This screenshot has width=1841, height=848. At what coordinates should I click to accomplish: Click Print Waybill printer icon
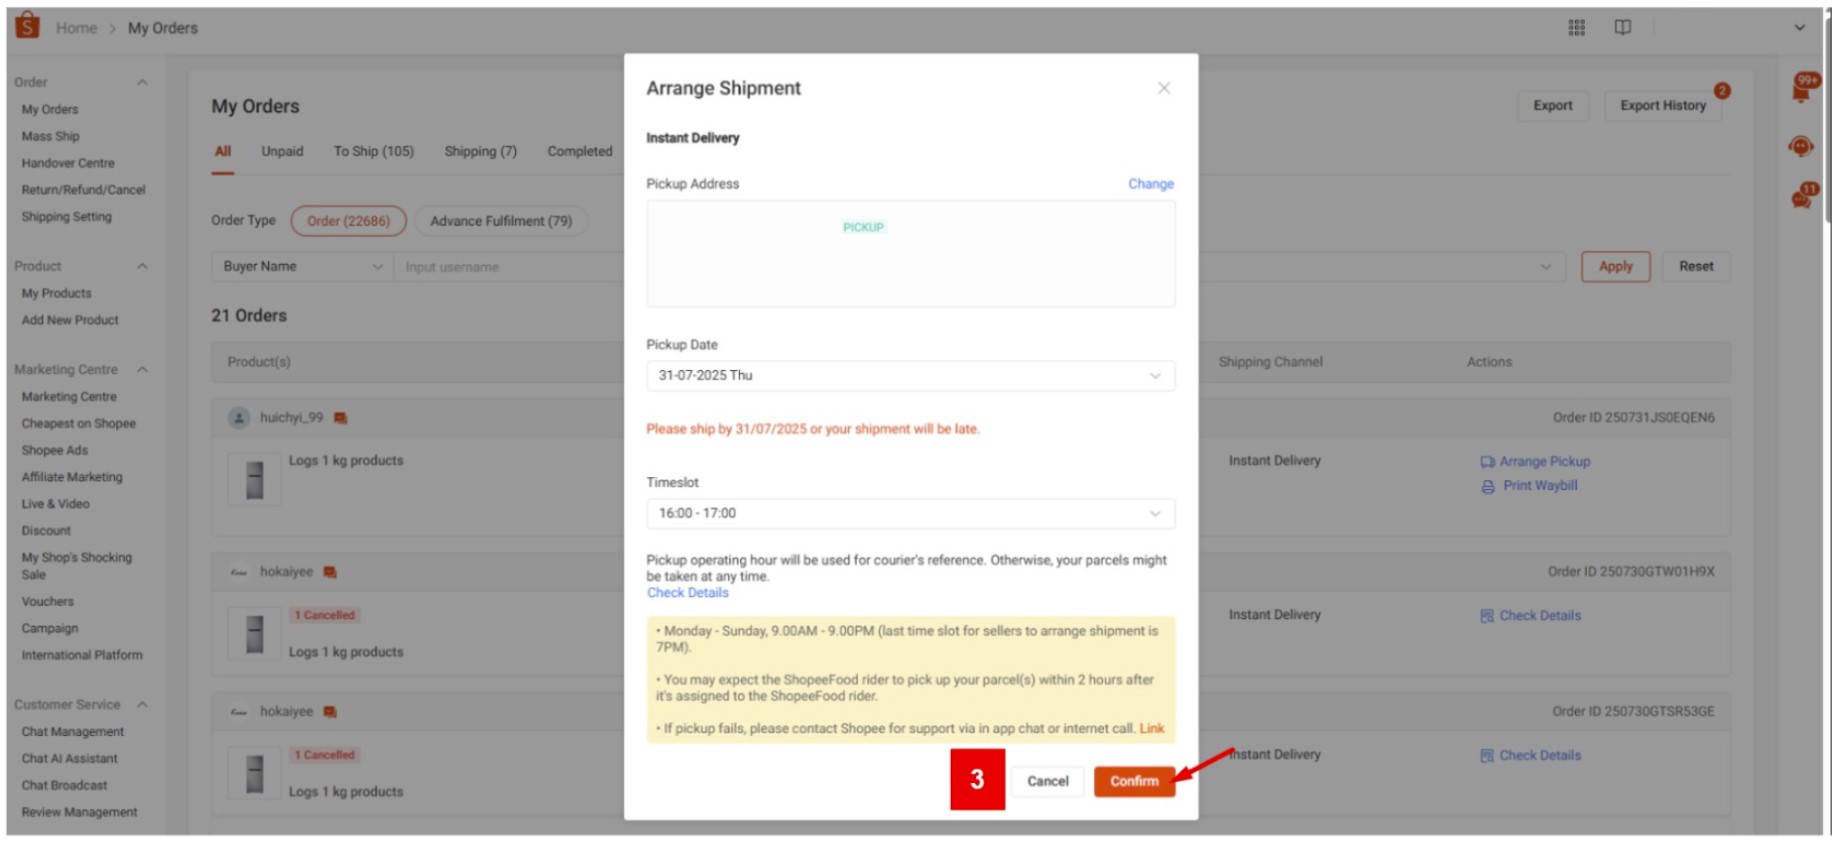(1488, 486)
